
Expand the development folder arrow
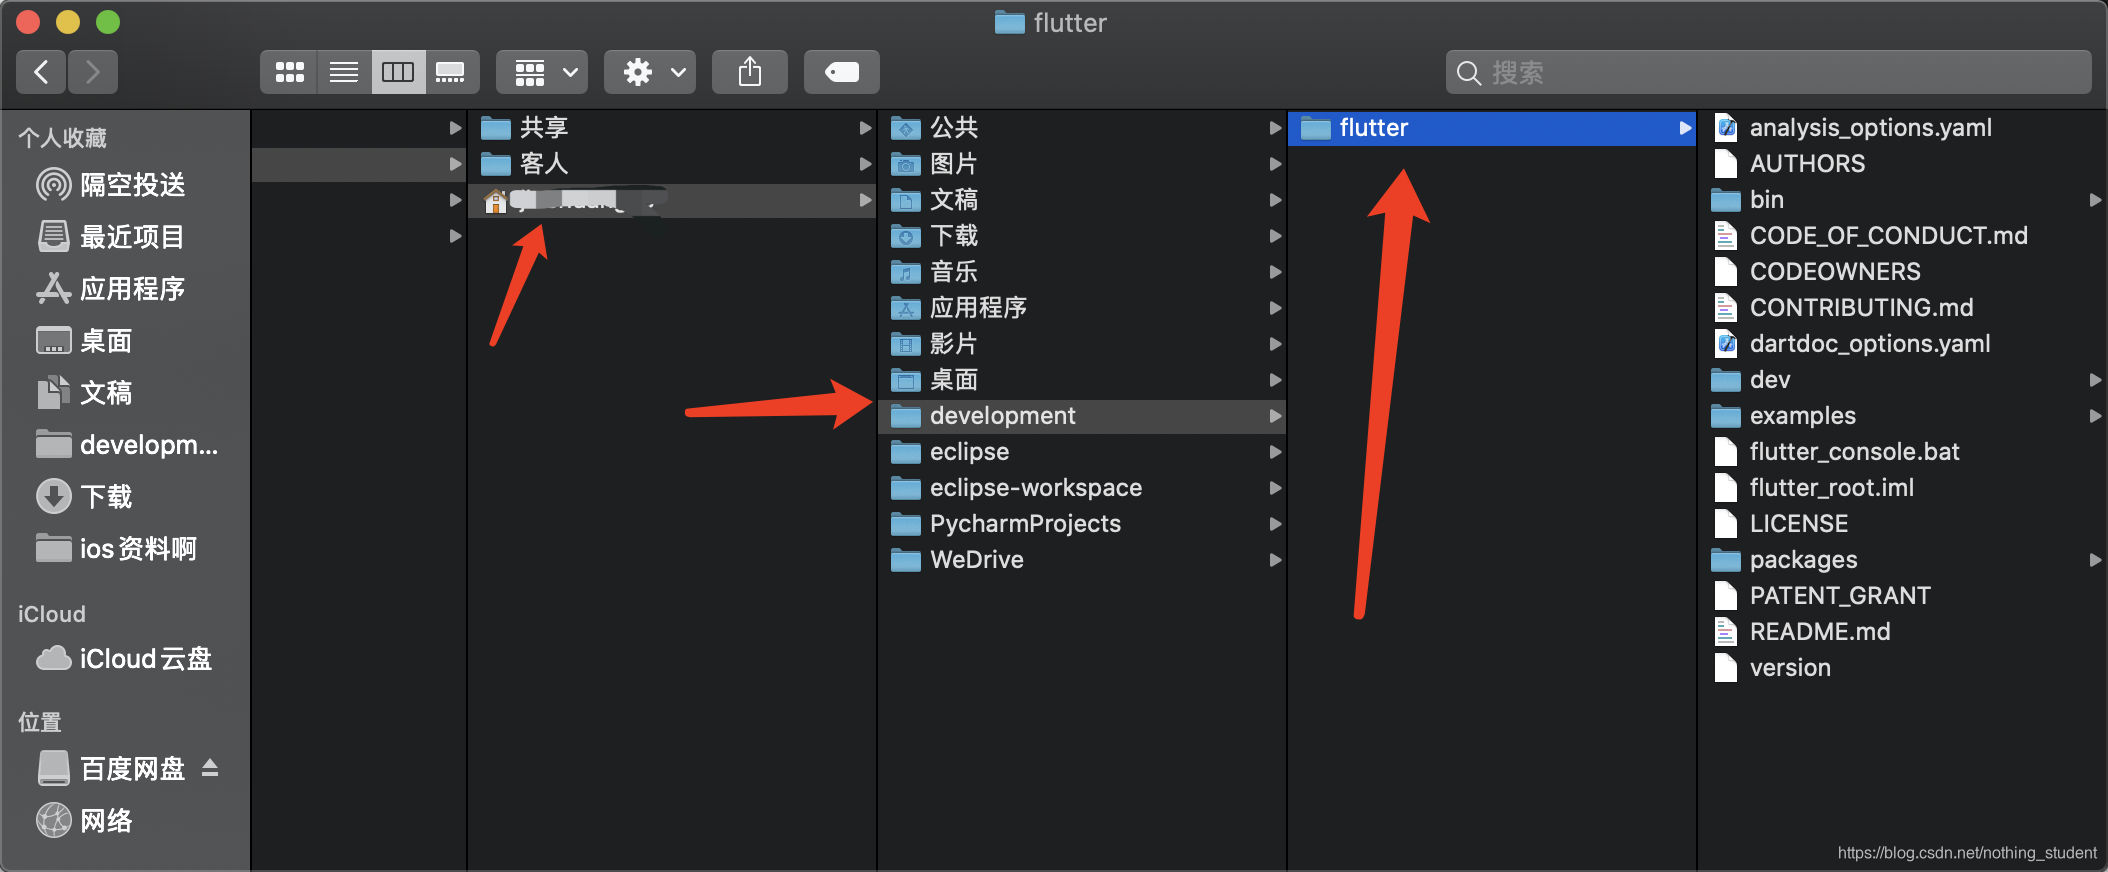1275,416
